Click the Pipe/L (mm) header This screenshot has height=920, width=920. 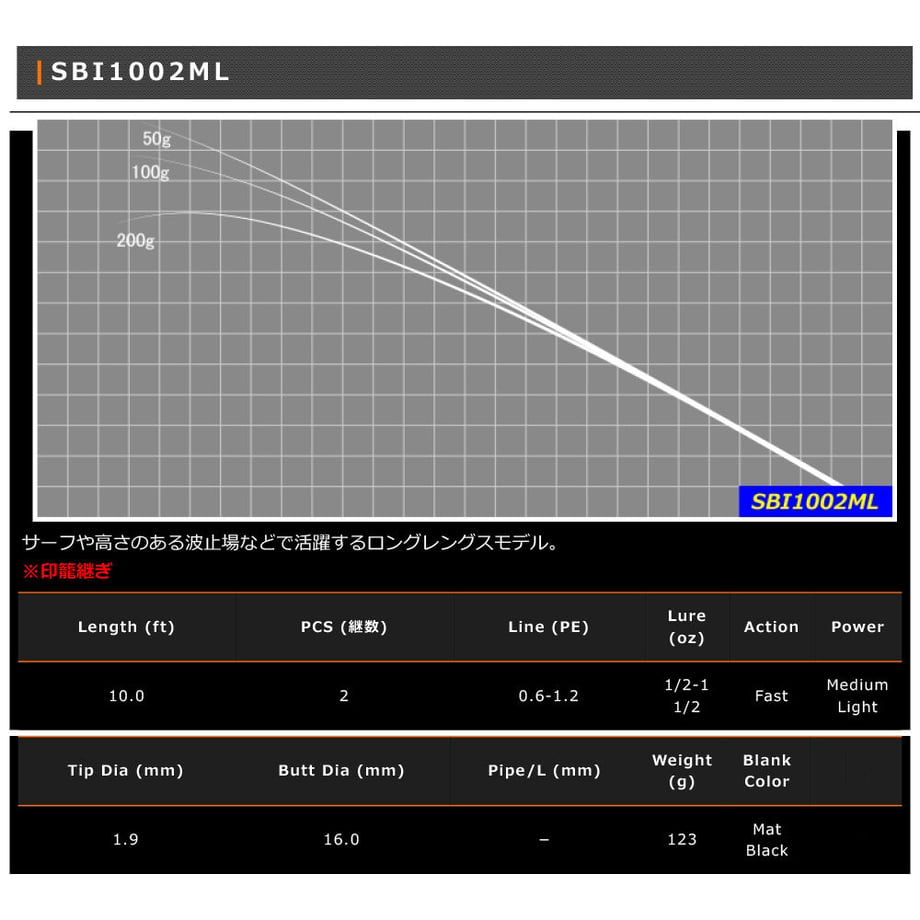point(544,770)
